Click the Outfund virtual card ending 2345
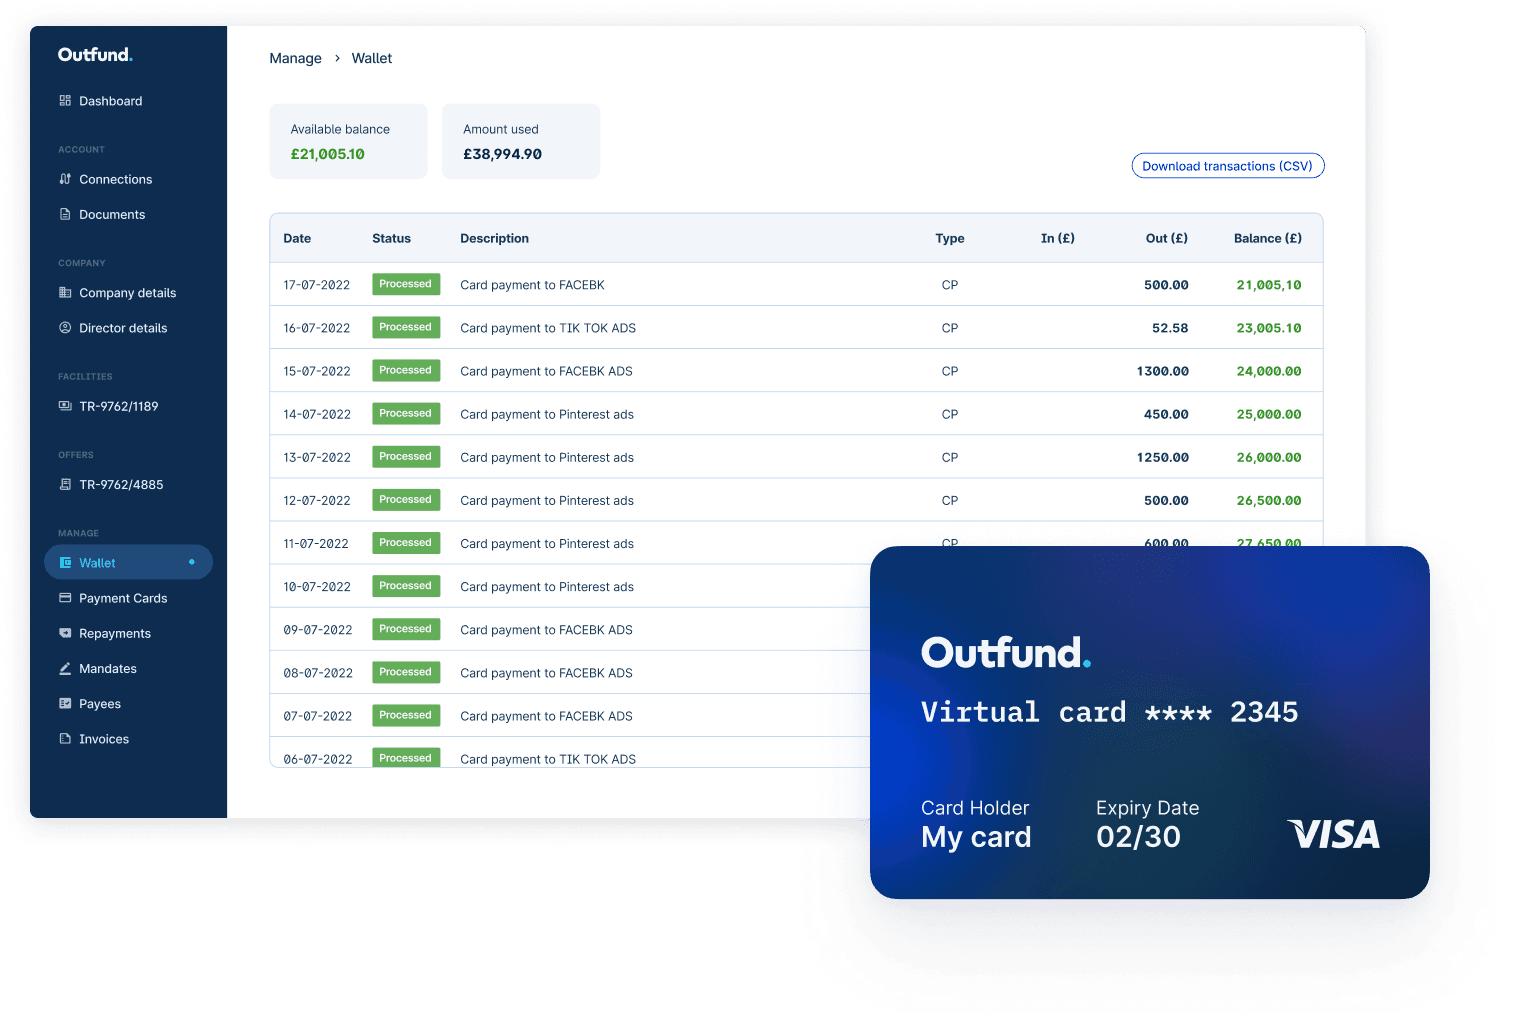 pos(1150,722)
